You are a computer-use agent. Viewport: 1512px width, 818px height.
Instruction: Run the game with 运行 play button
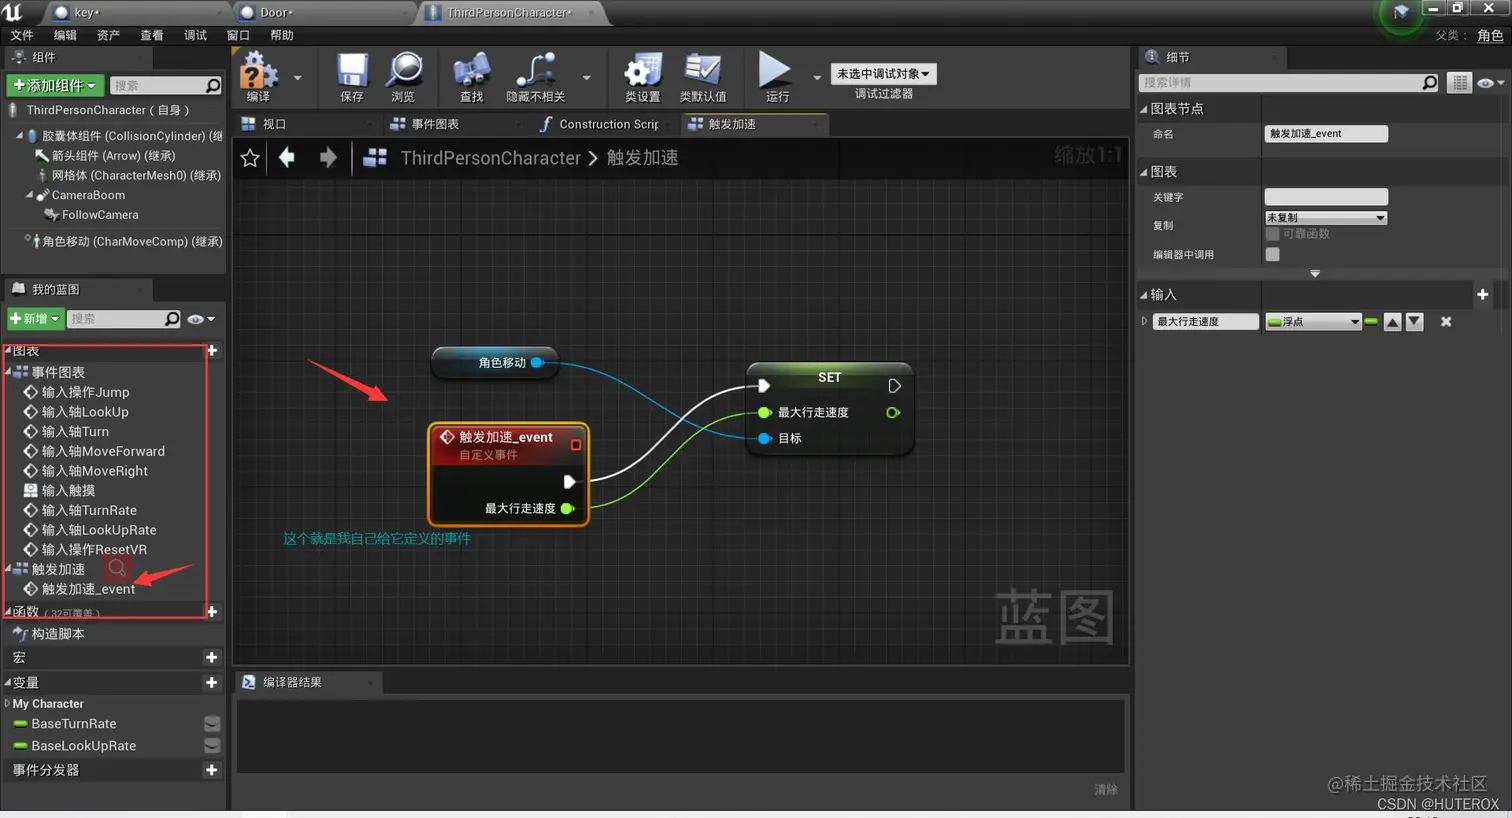[x=776, y=76]
